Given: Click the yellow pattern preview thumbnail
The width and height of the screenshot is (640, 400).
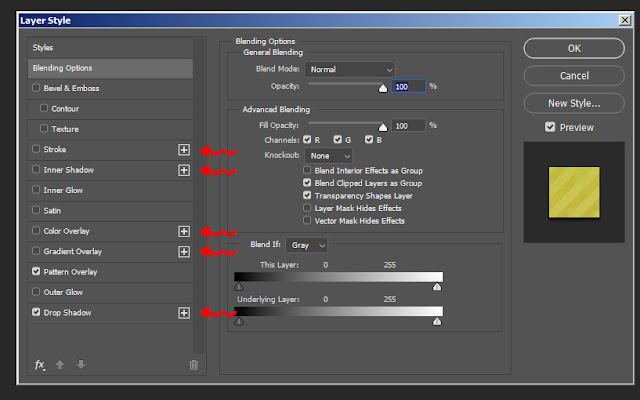Looking at the screenshot, I should point(574,192).
